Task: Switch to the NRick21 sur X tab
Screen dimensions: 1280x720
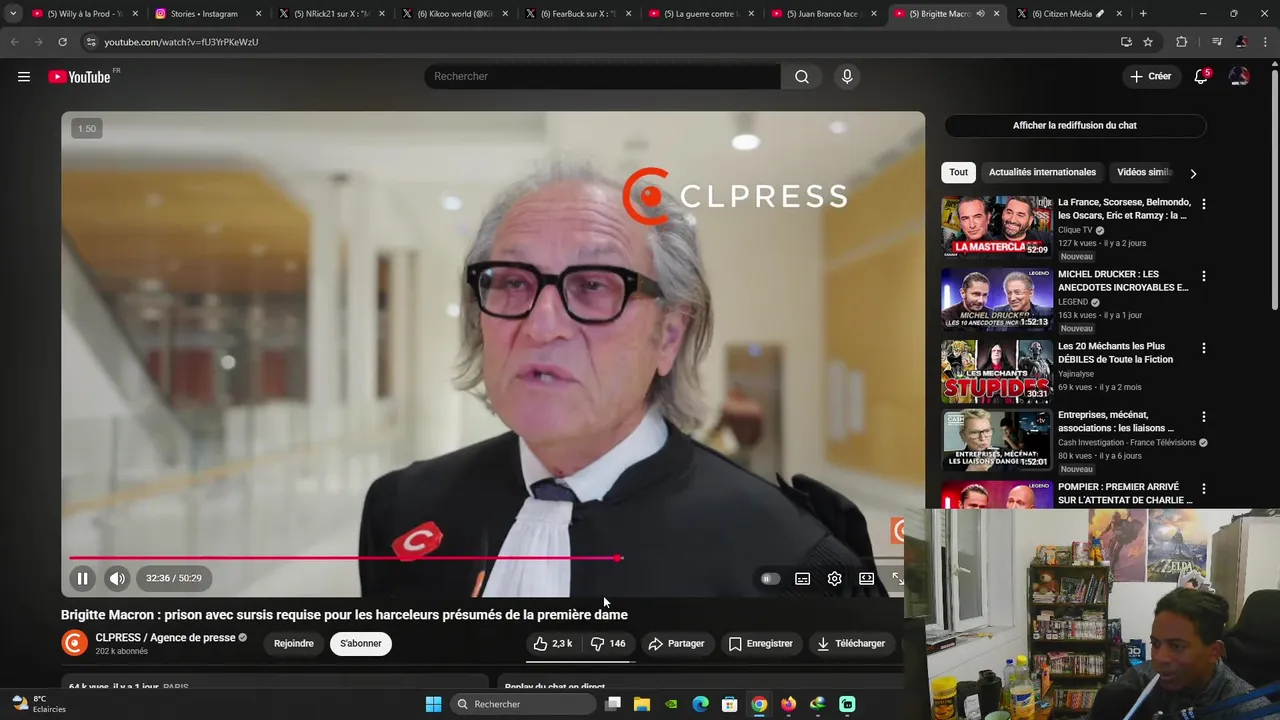Action: click(330, 14)
